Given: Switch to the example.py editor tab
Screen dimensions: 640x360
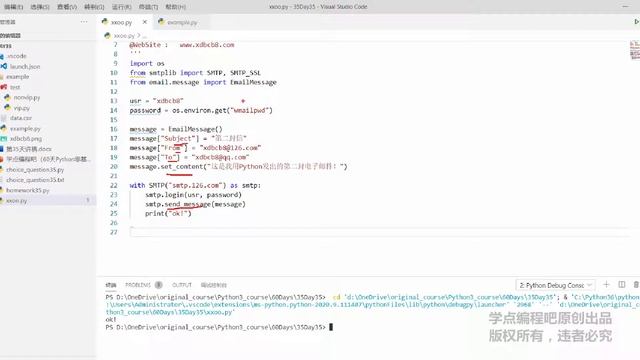Looking at the screenshot, I should (x=182, y=22).
